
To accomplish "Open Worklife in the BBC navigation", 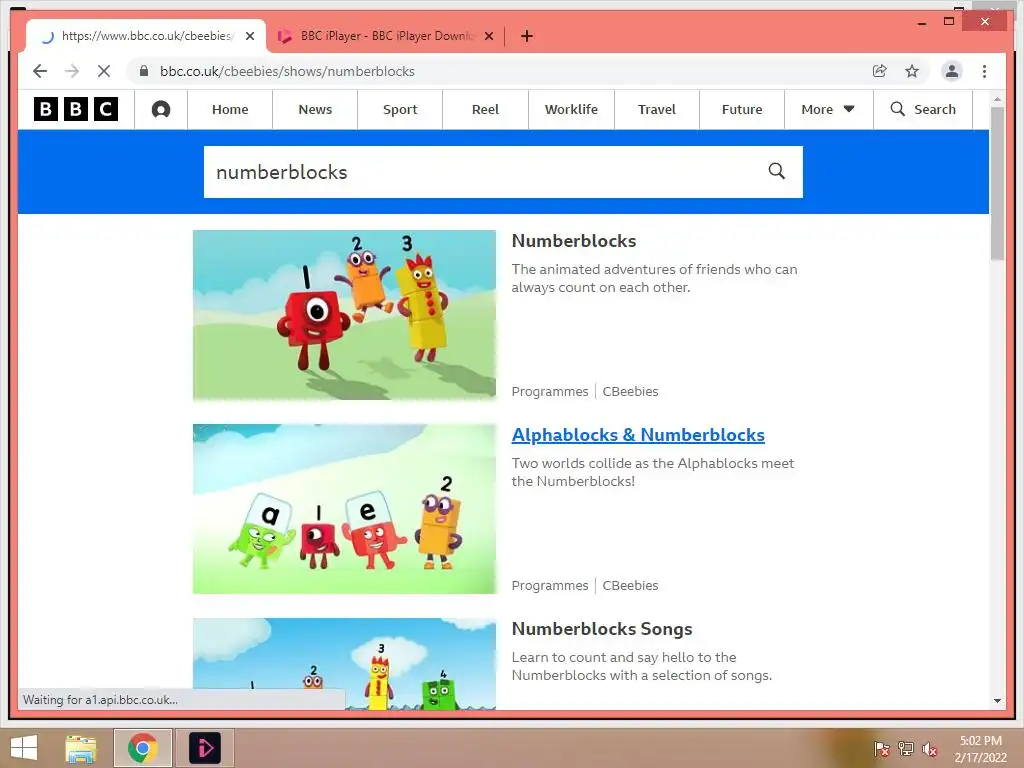I will 571,109.
